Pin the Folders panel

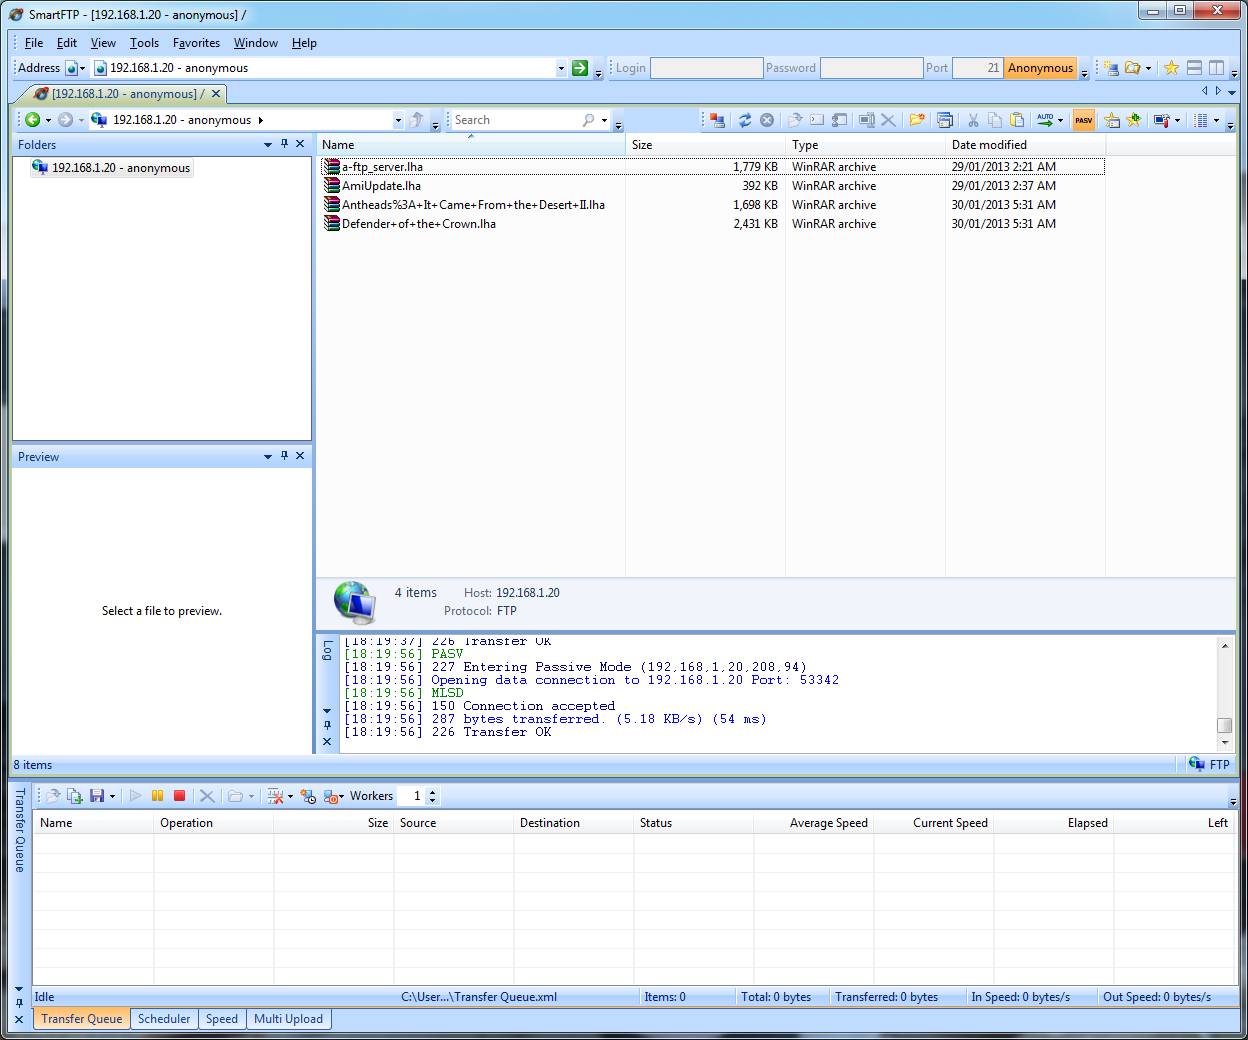point(284,144)
